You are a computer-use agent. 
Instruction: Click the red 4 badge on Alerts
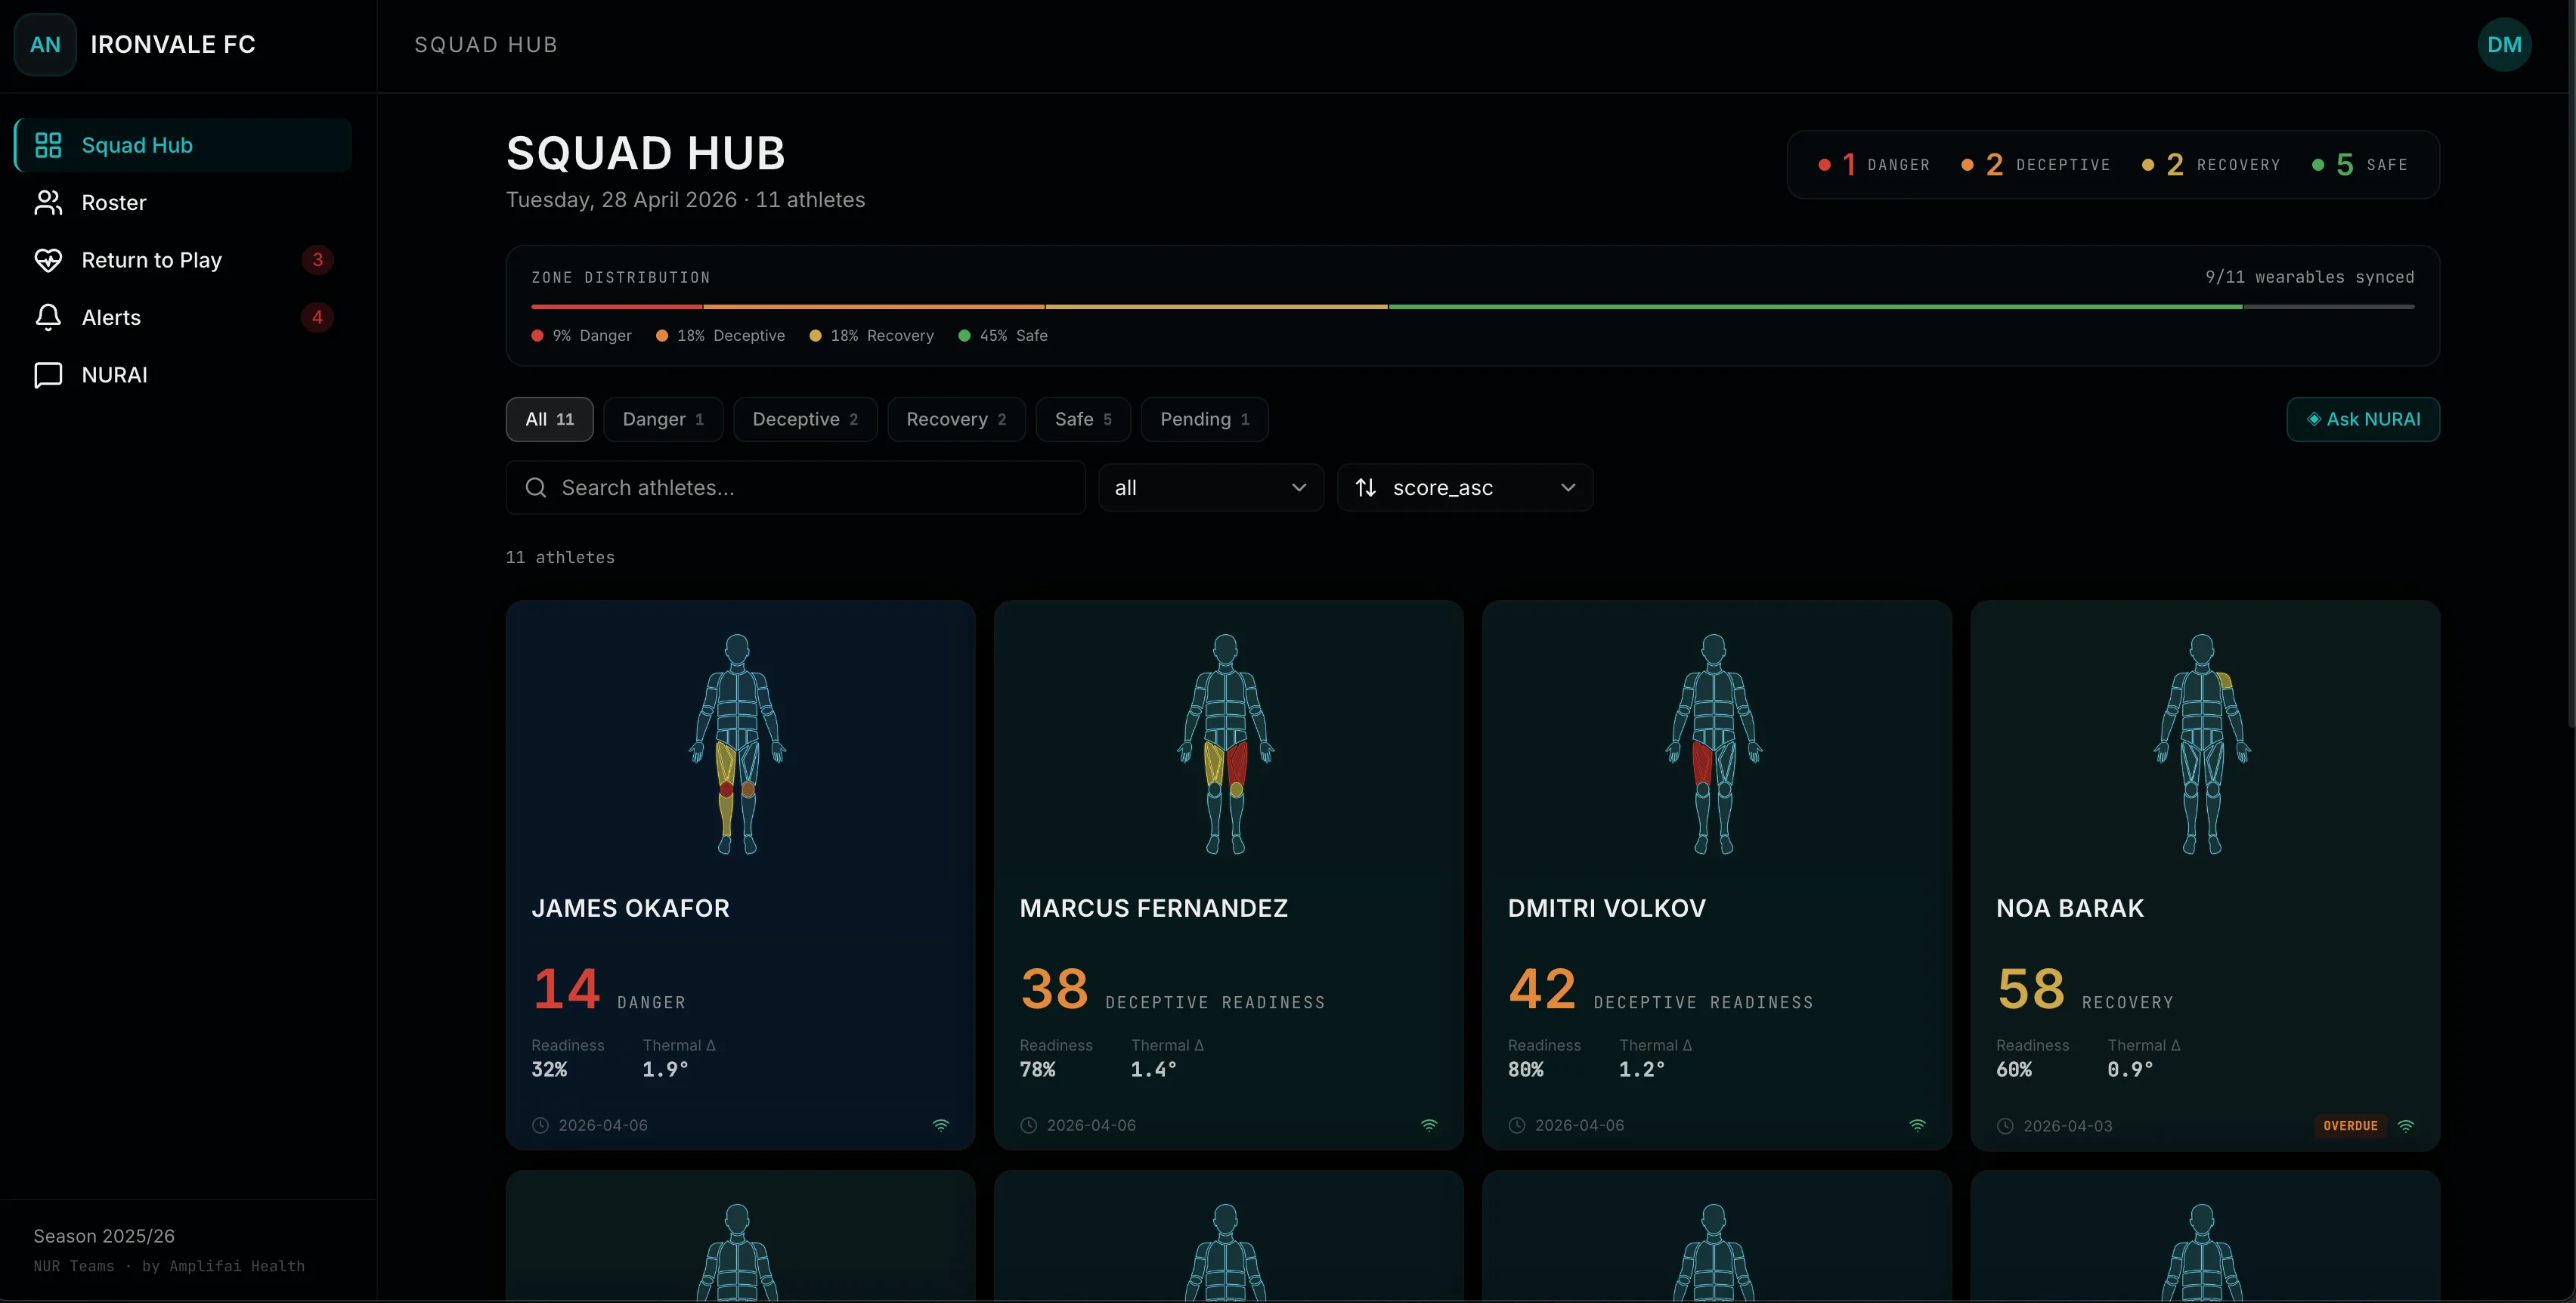pyautogui.click(x=317, y=317)
